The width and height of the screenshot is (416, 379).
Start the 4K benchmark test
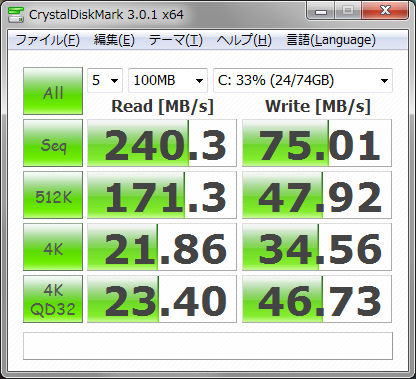tap(53, 247)
